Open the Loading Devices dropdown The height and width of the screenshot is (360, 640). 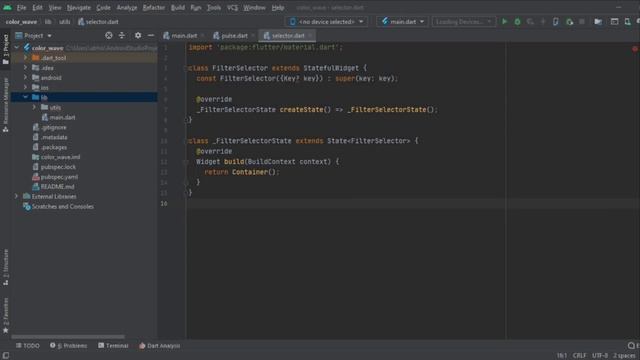464,22
